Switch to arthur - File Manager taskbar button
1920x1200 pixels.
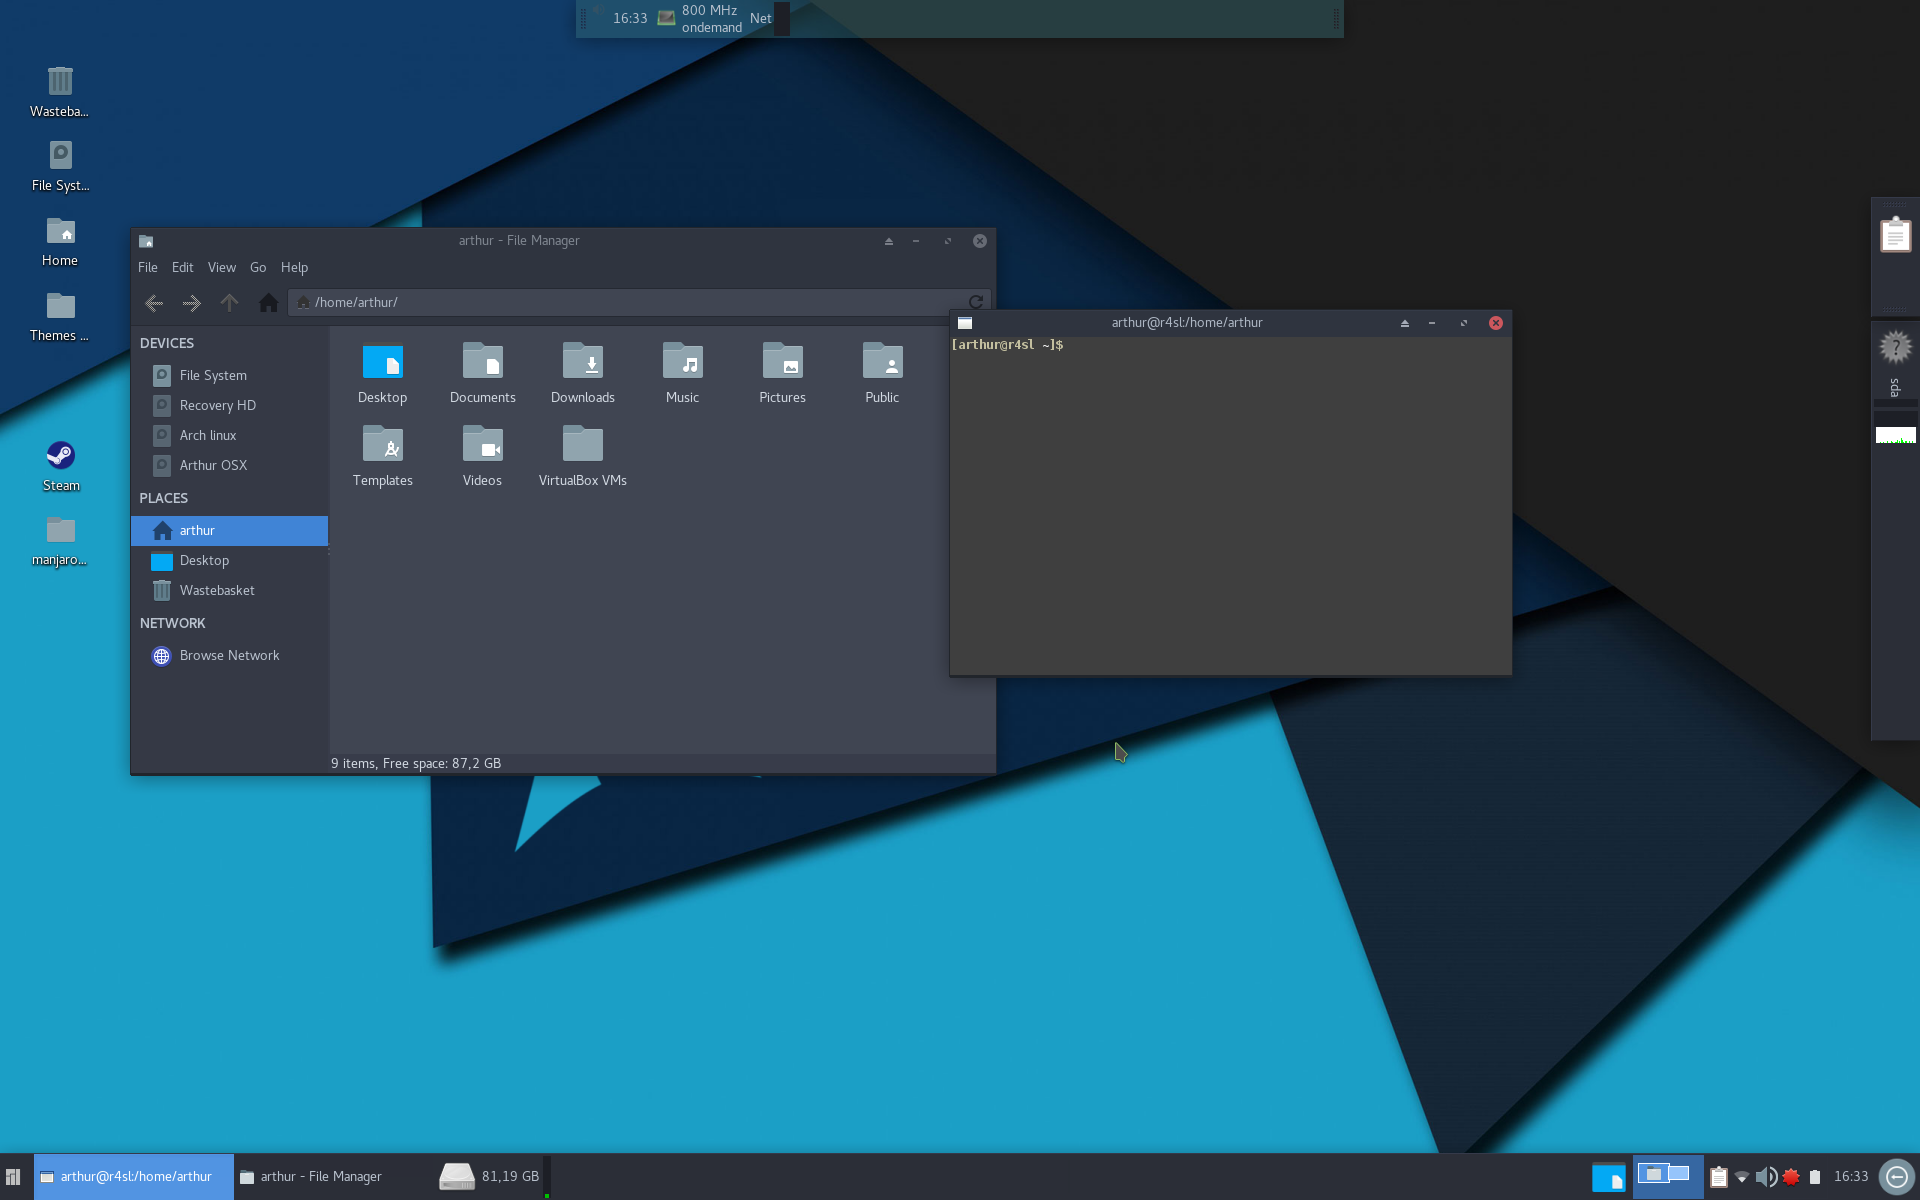tap(333, 1177)
